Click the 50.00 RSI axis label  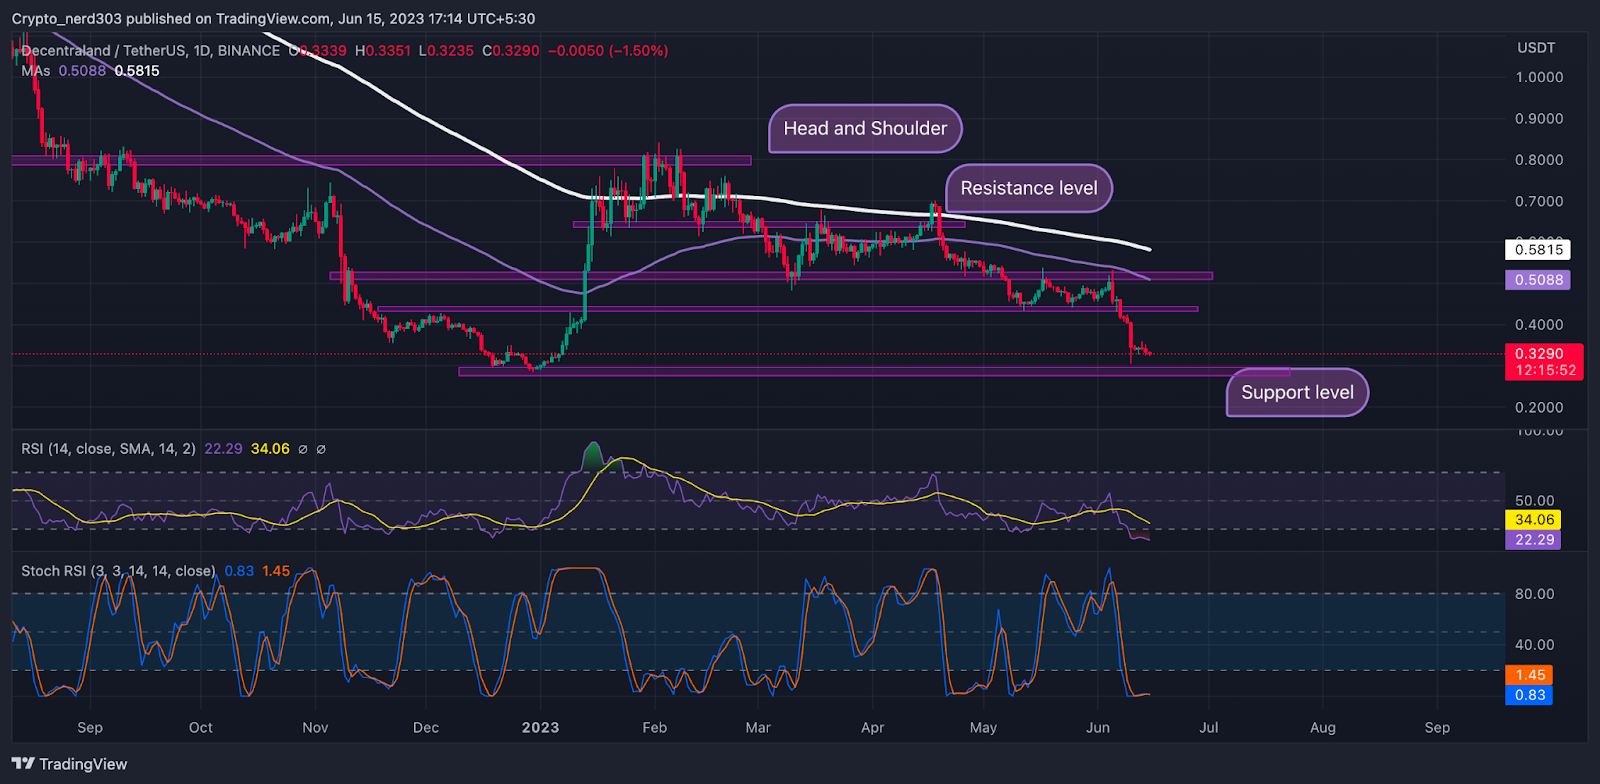click(1534, 501)
